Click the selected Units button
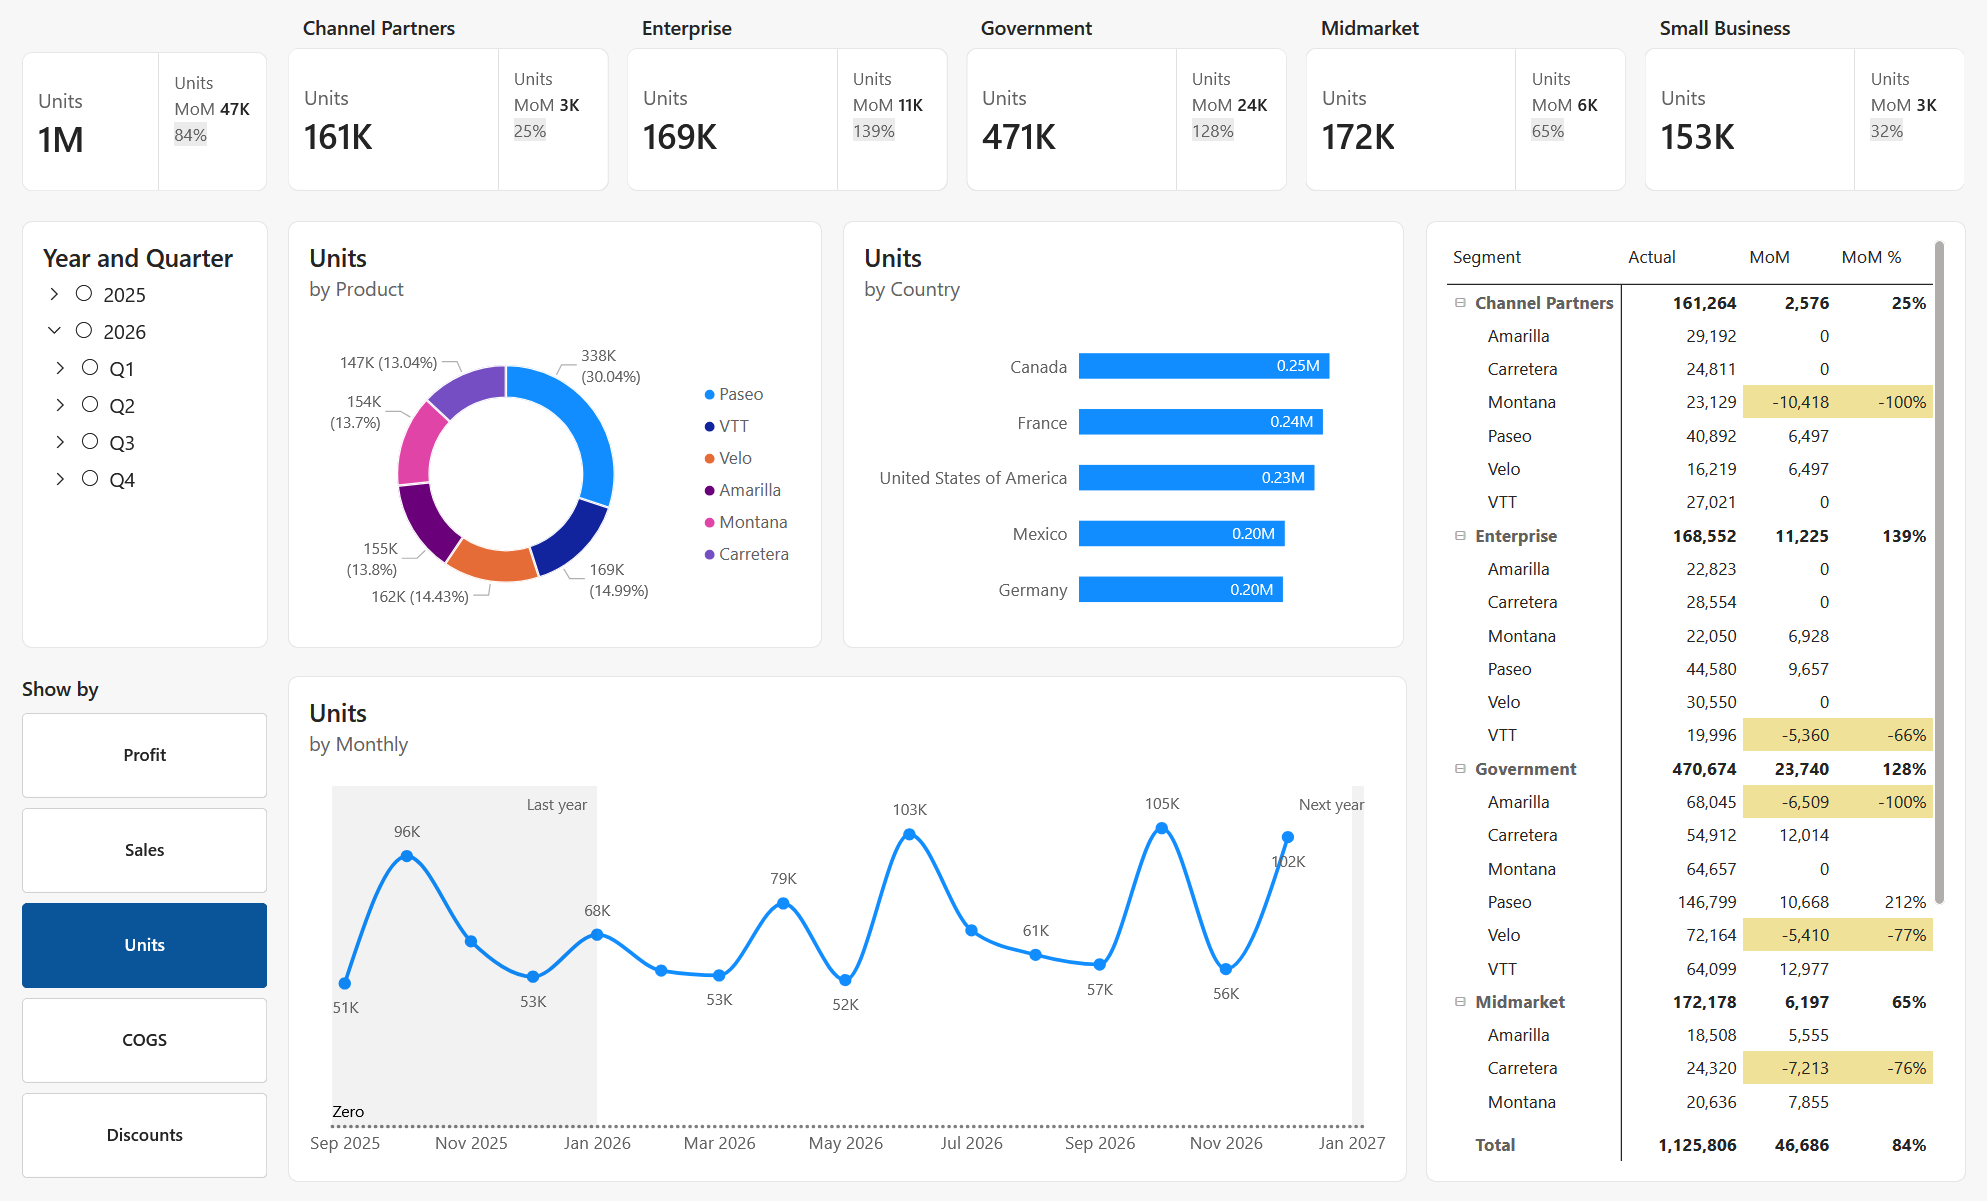The image size is (1987, 1201). 144,945
